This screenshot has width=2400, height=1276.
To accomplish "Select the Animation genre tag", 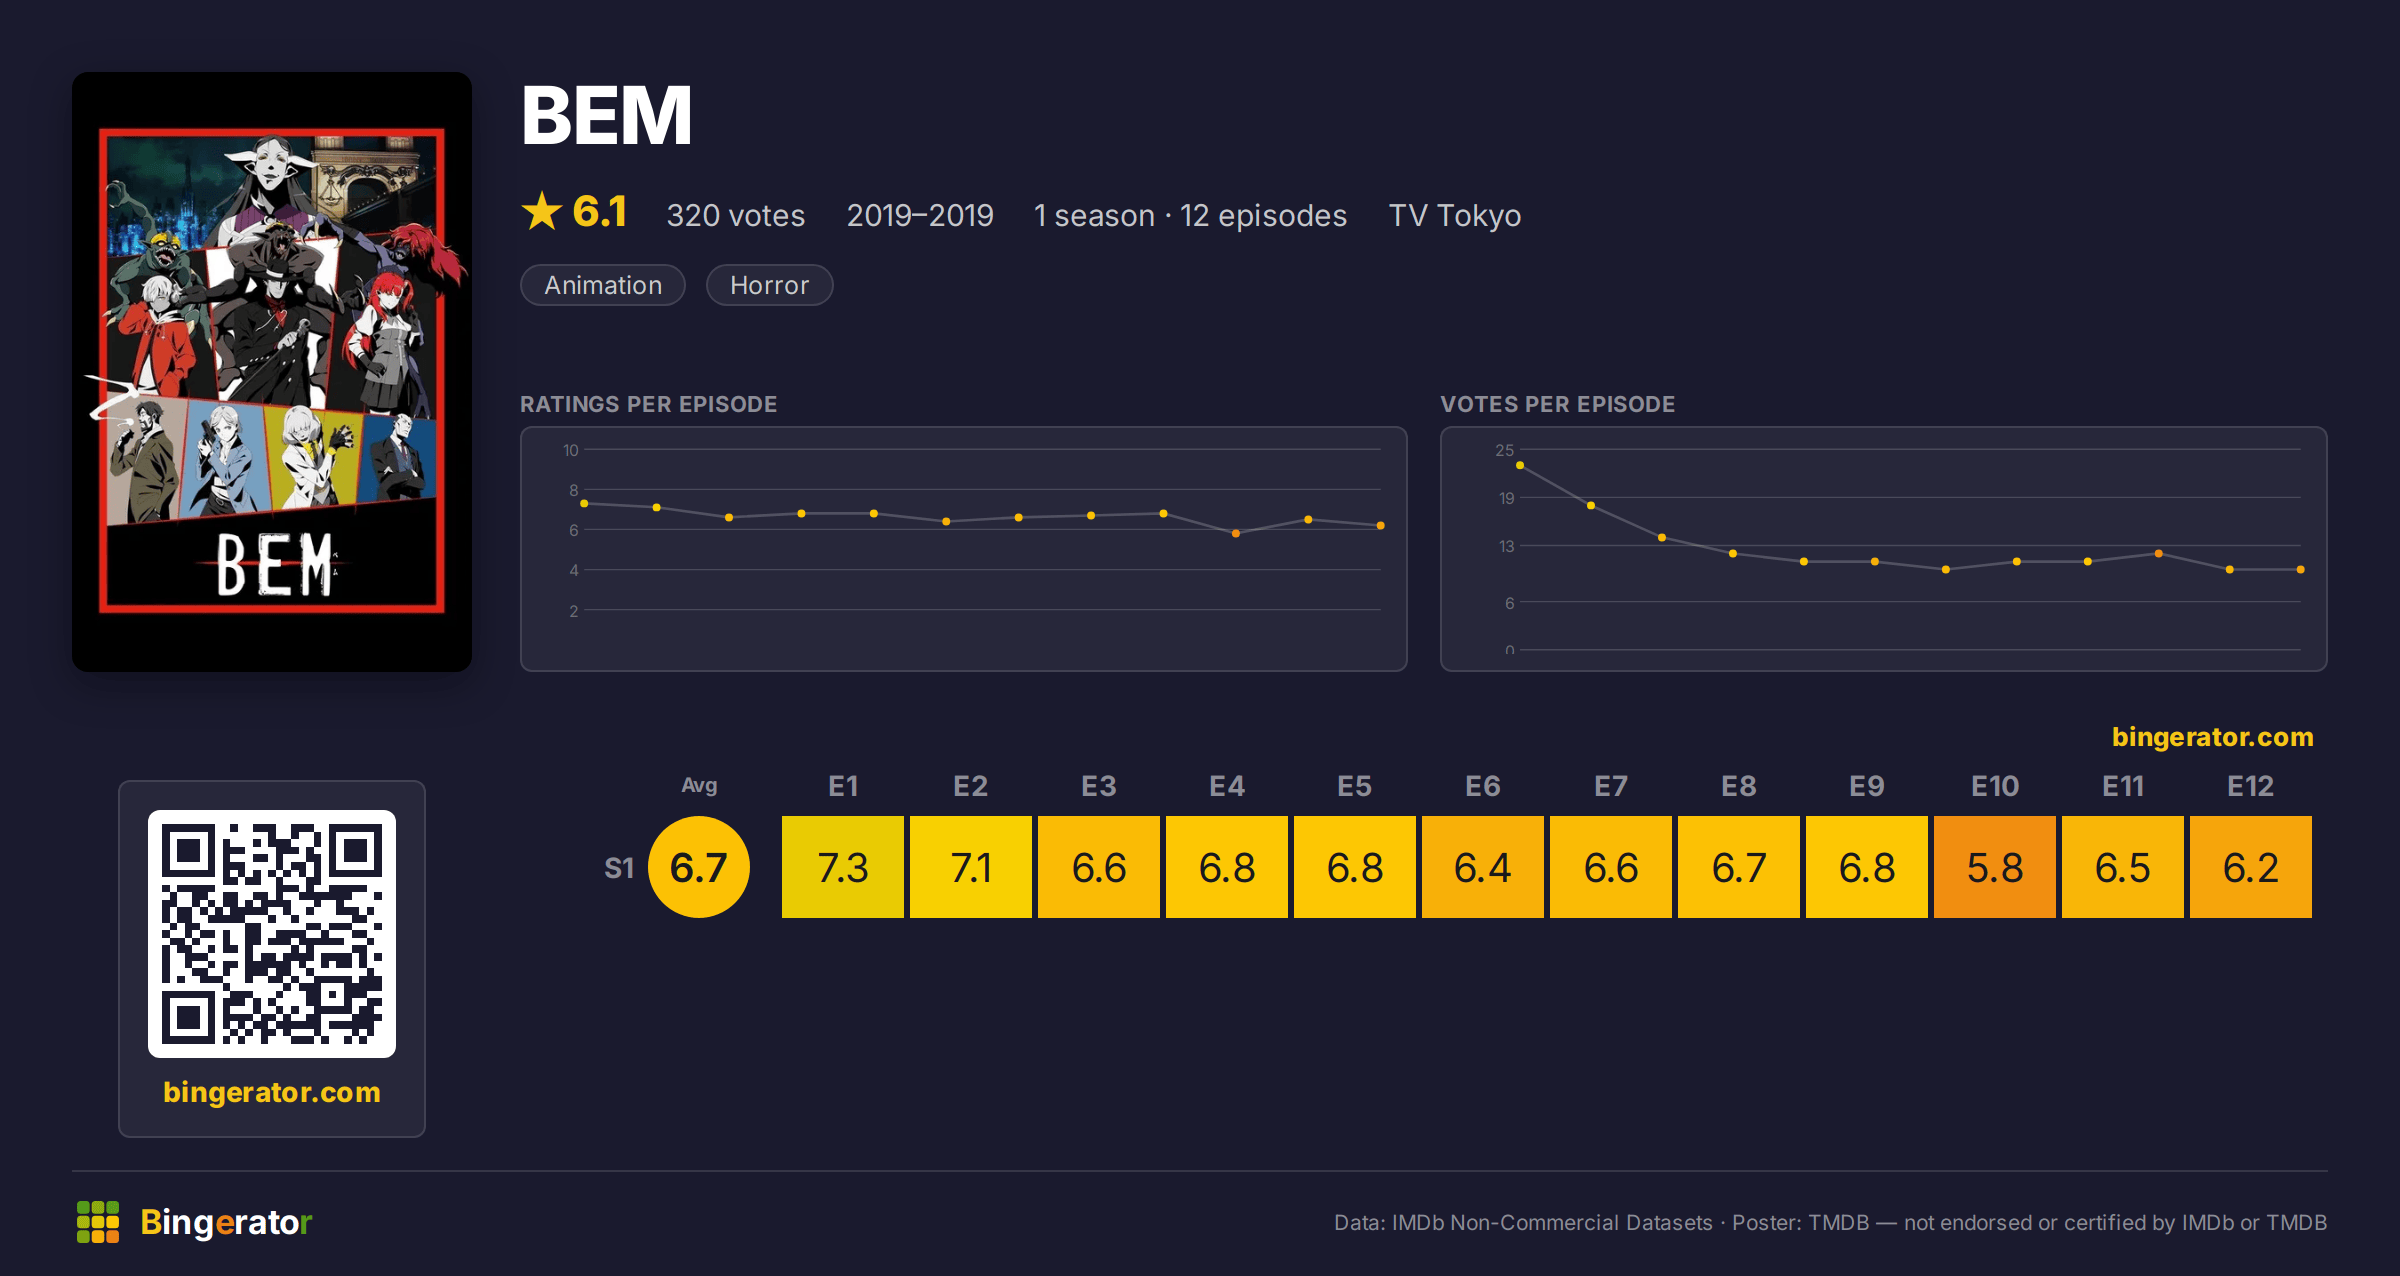I will pyautogui.click(x=603, y=285).
